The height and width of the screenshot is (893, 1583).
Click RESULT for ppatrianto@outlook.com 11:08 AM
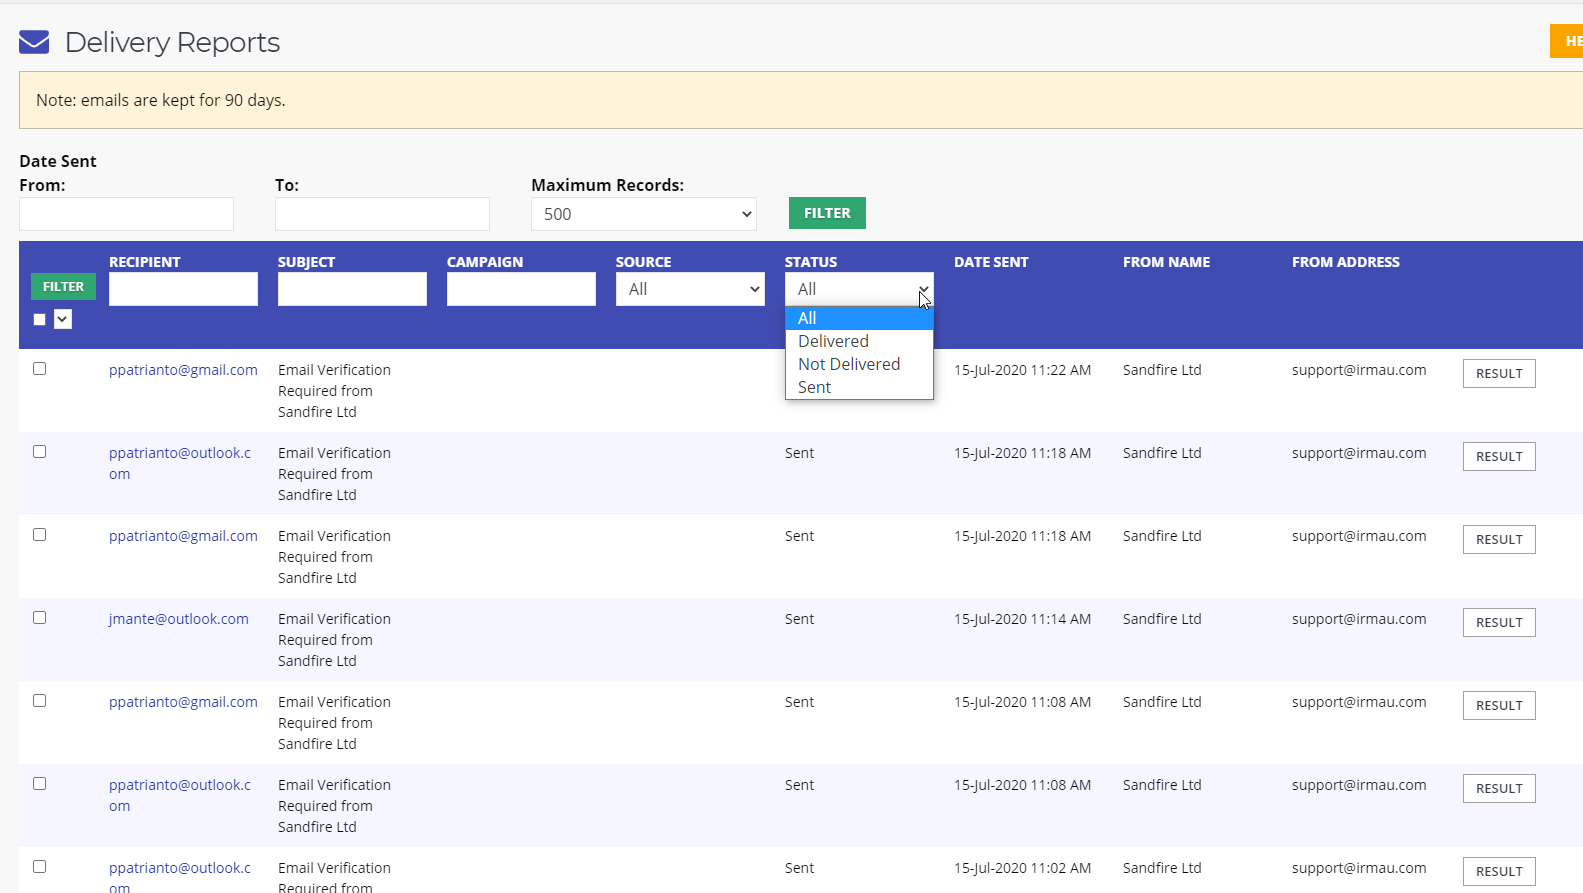(1499, 788)
